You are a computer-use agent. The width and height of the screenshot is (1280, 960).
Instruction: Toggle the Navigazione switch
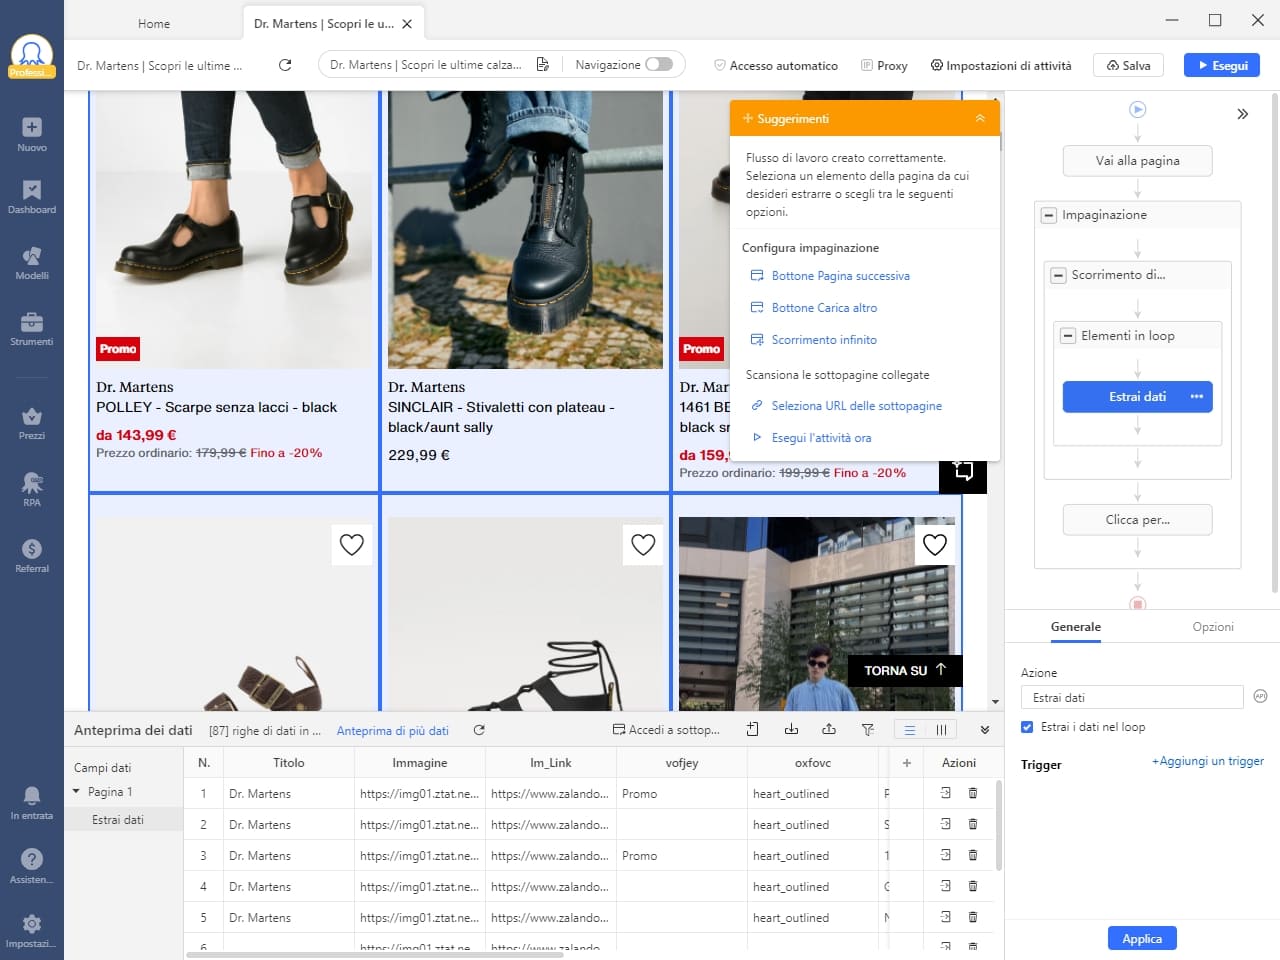[659, 64]
